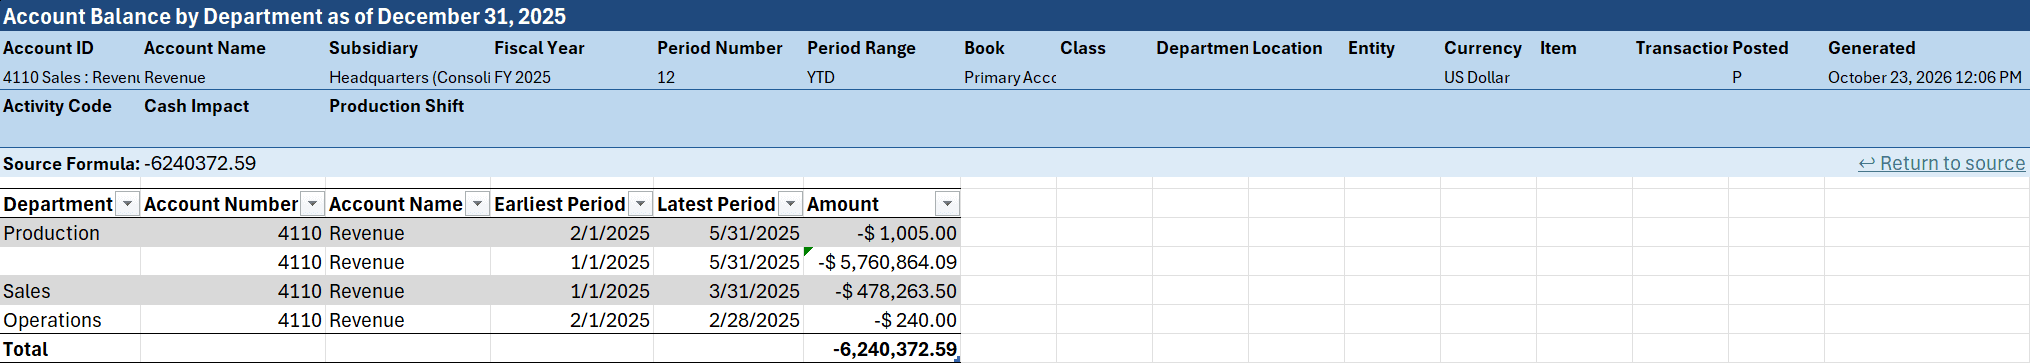Select the Cash Impact header
This screenshot has width=2030, height=363.
[233, 106]
